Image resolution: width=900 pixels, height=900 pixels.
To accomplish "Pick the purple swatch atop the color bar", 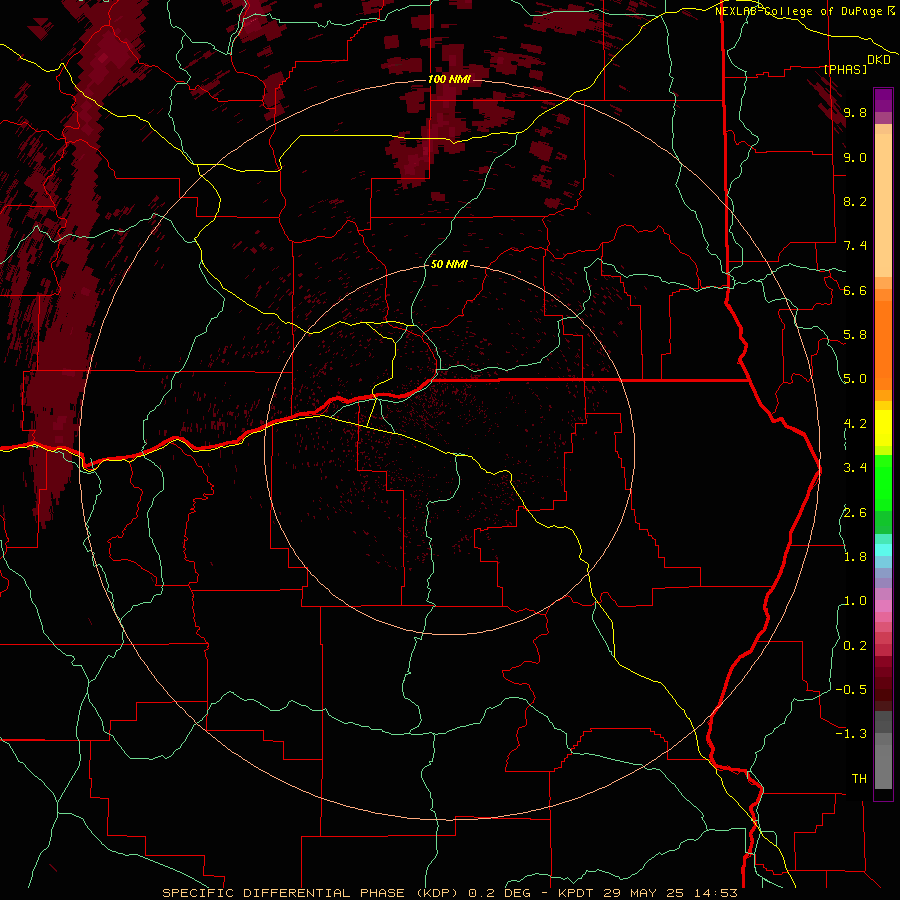I will [883, 100].
